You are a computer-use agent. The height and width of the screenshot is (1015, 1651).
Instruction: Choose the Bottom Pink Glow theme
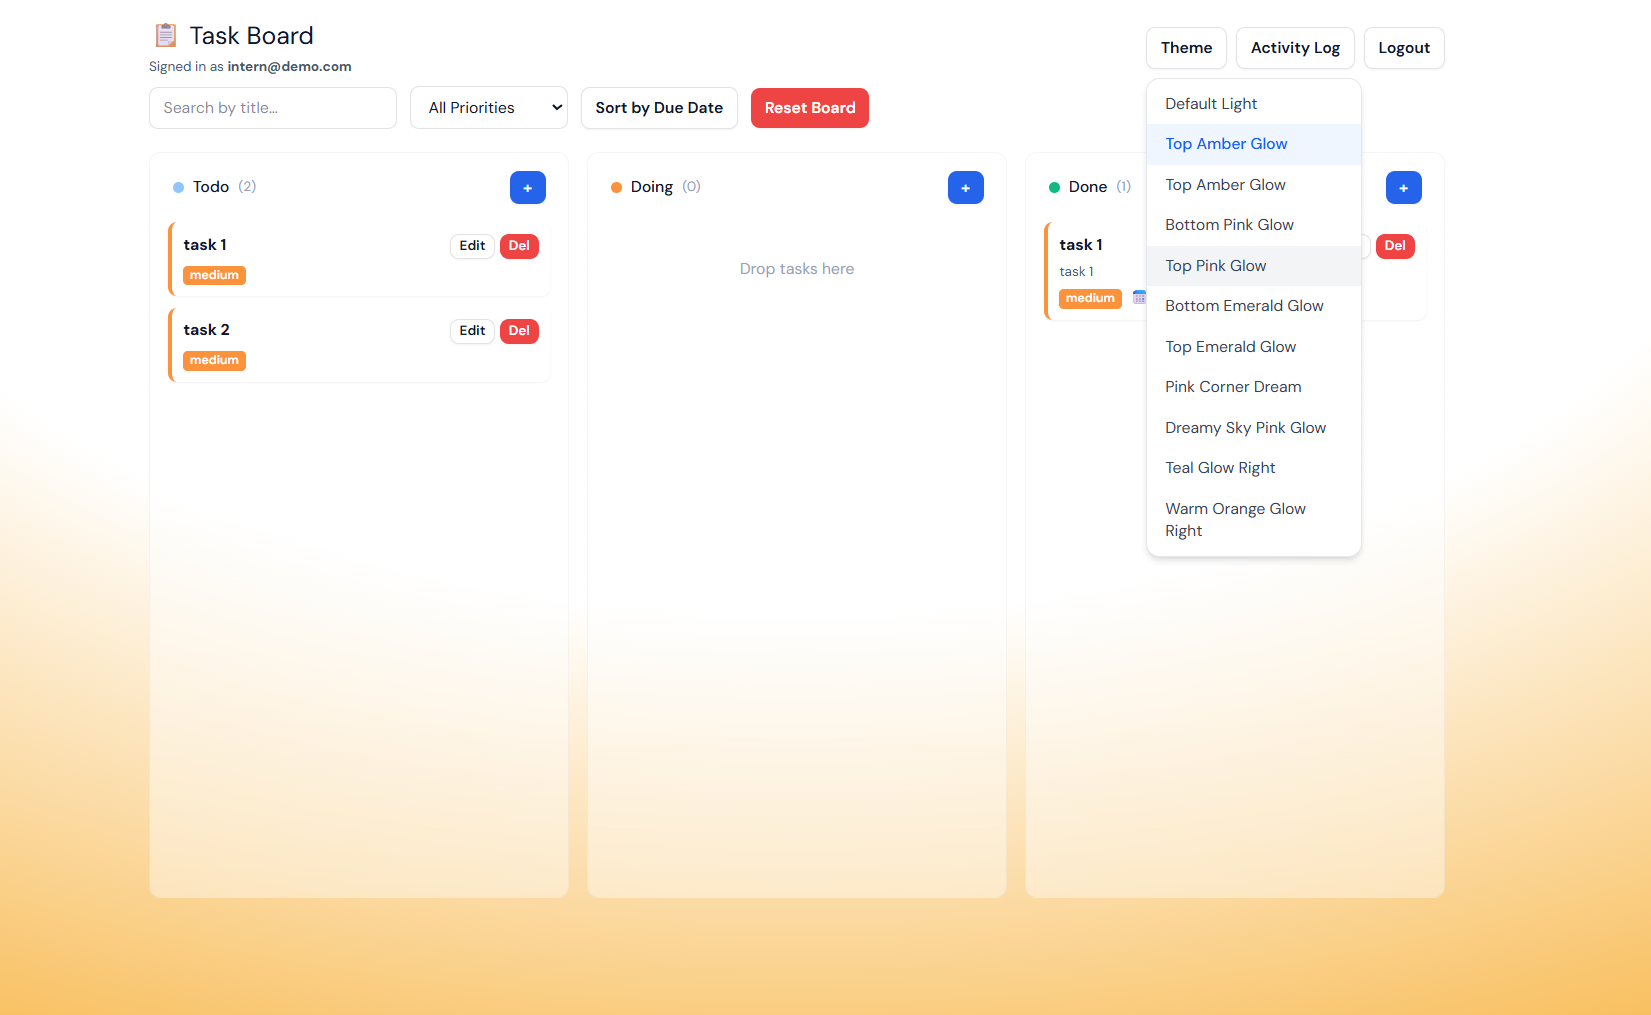click(1229, 225)
